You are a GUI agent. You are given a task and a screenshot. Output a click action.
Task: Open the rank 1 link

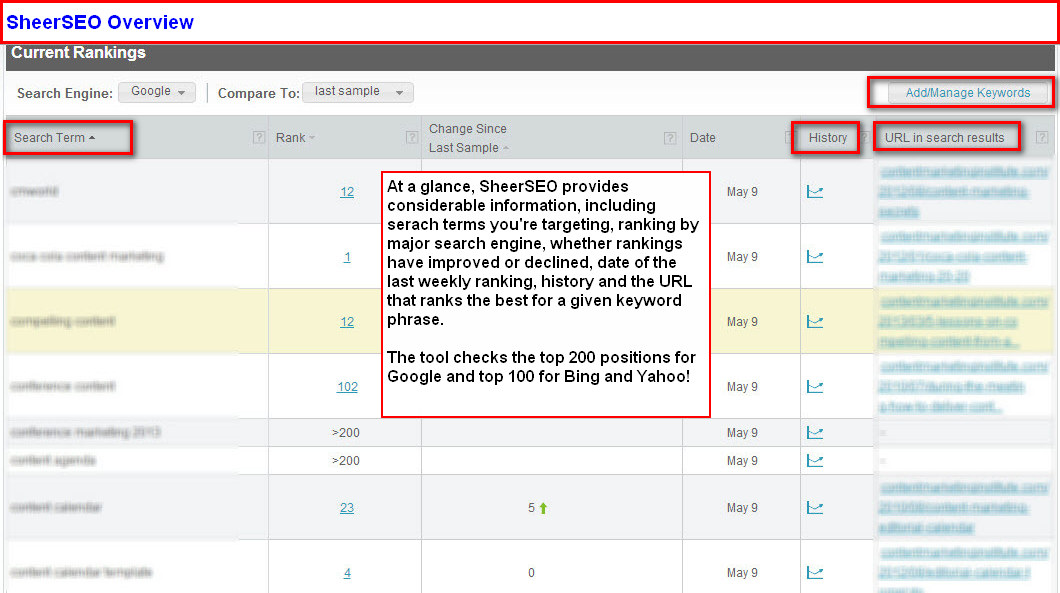tap(347, 257)
